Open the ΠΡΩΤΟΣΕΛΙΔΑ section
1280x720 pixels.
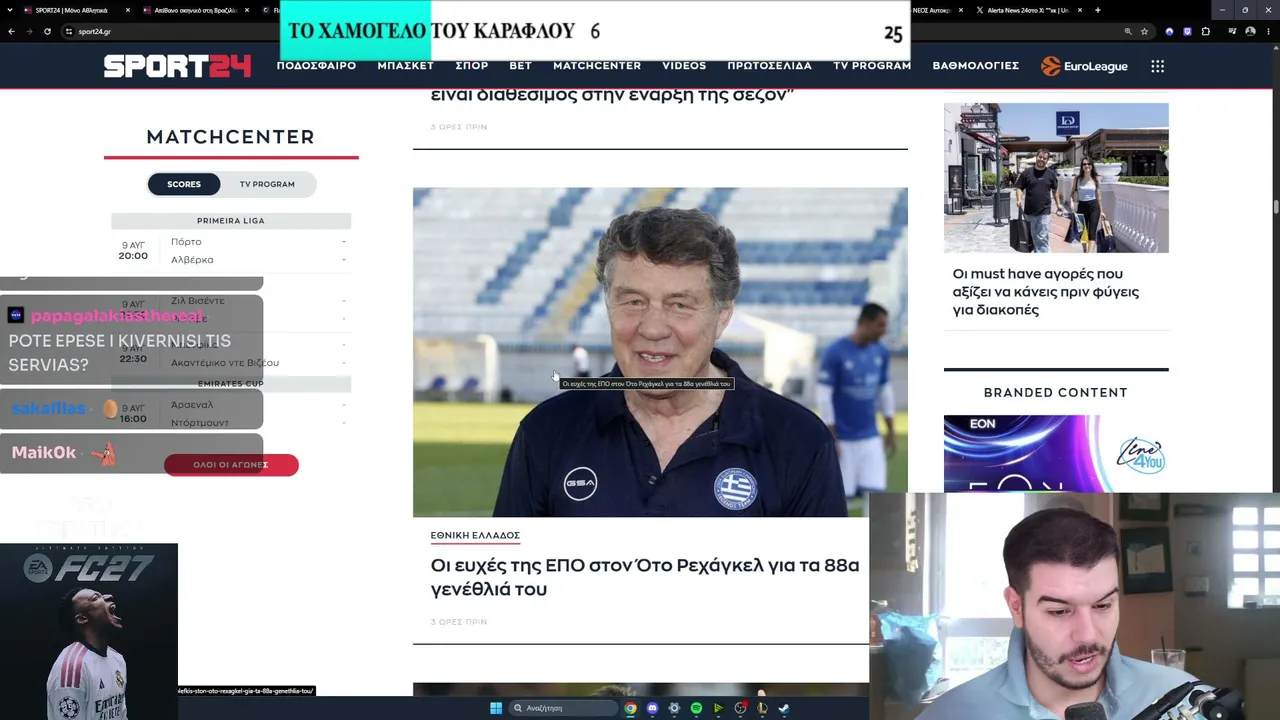pos(769,66)
